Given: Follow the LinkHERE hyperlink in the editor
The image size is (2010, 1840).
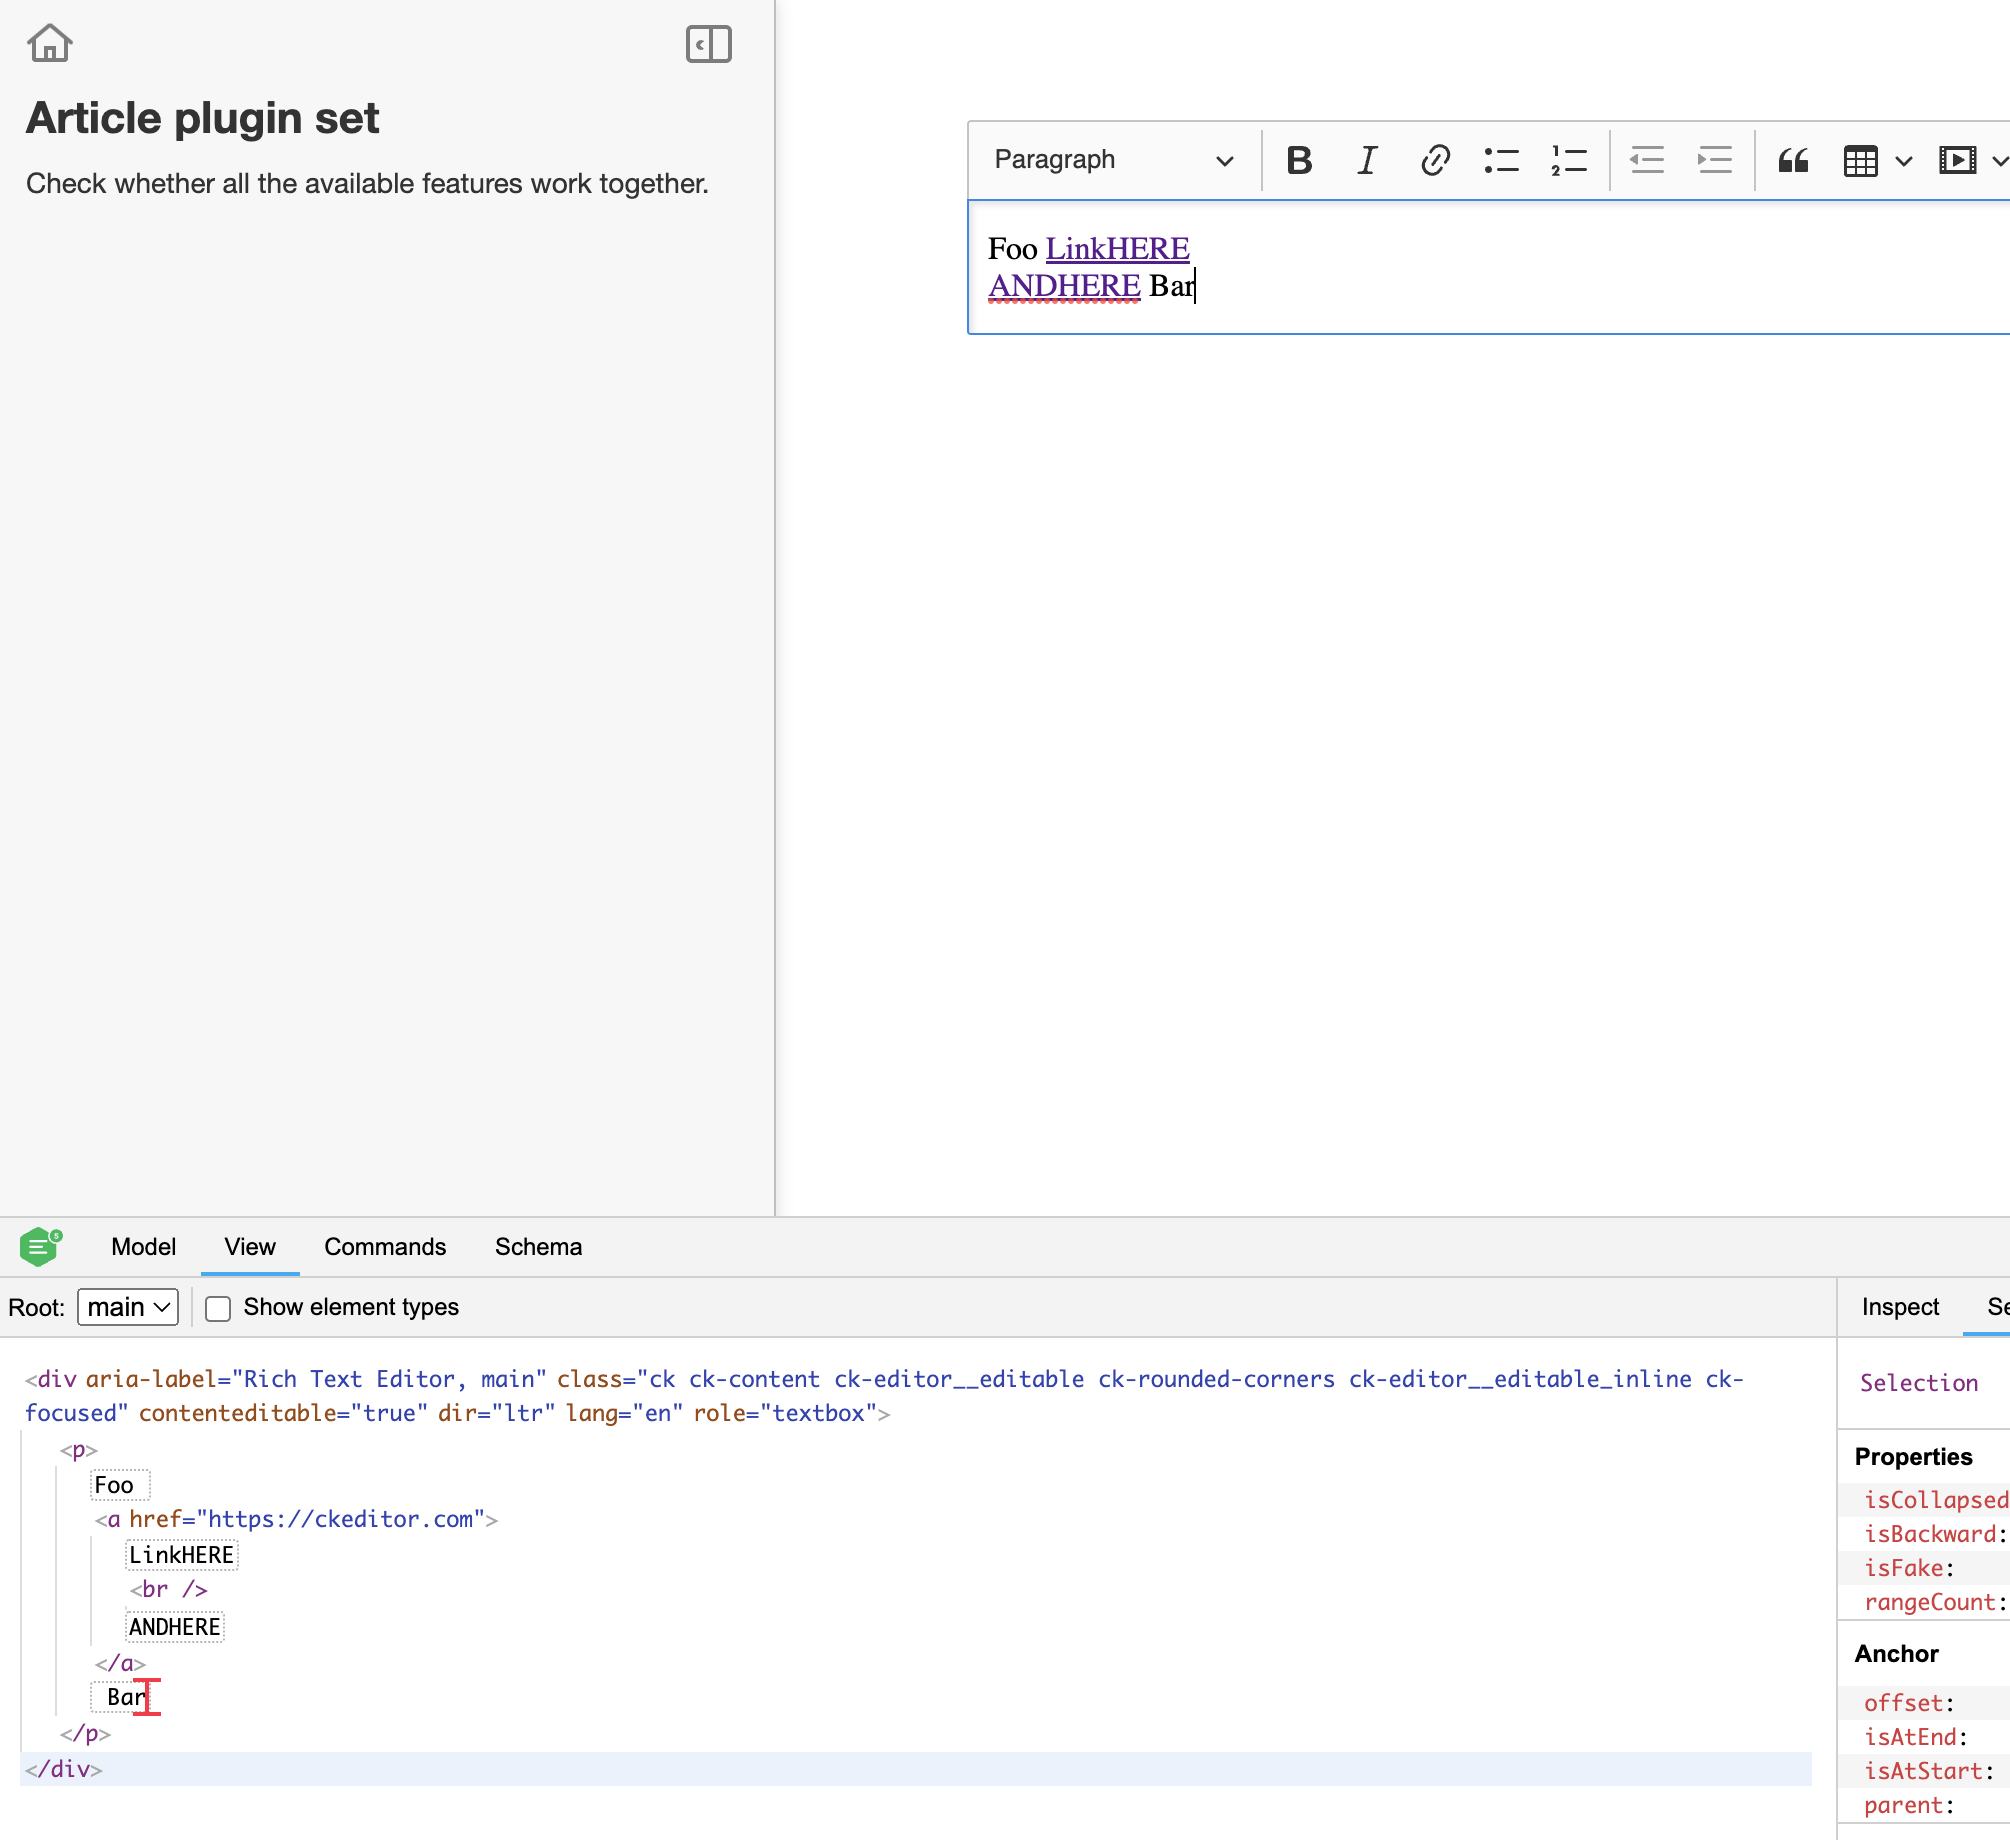Looking at the screenshot, I should point(1117,248).
